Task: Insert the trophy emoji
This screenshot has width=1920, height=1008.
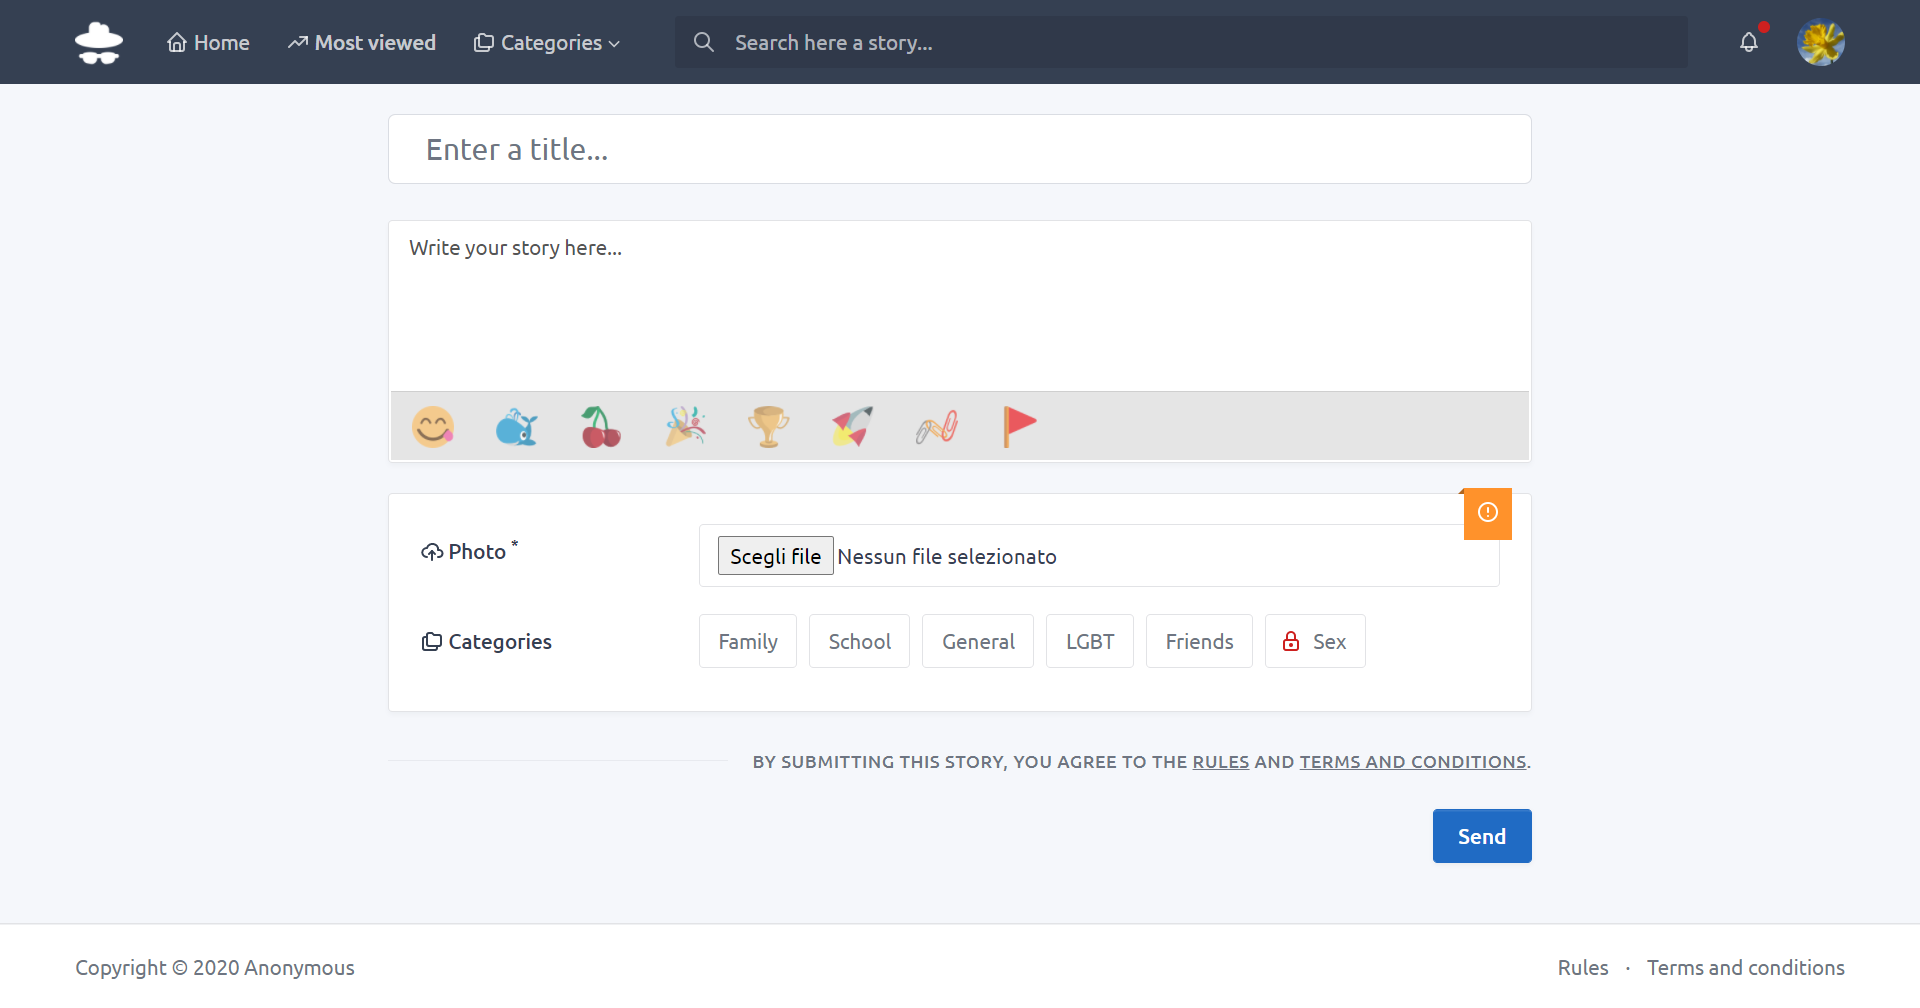Action: 769,426
